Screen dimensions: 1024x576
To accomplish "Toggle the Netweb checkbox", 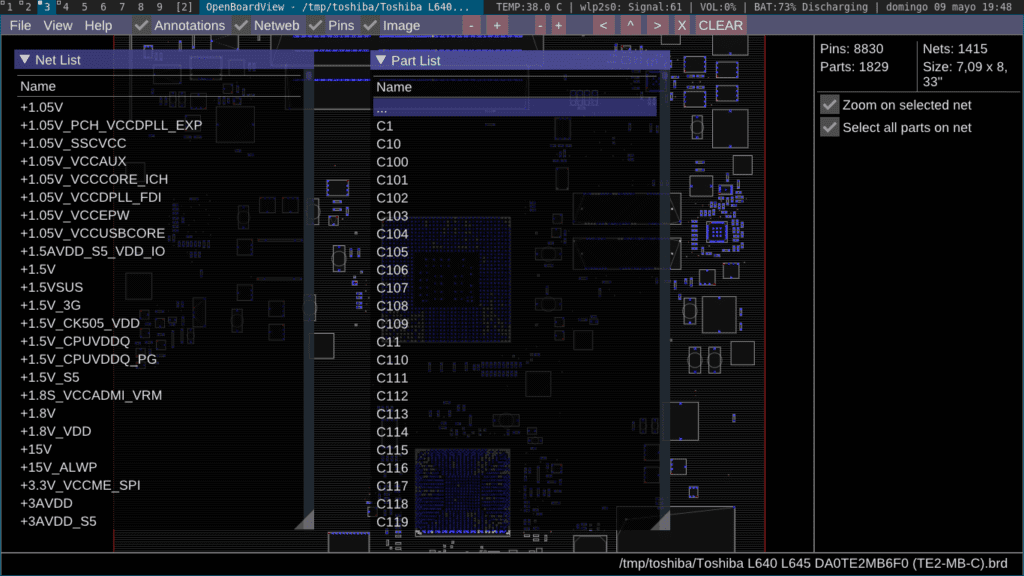I will (x=241, y=25).
